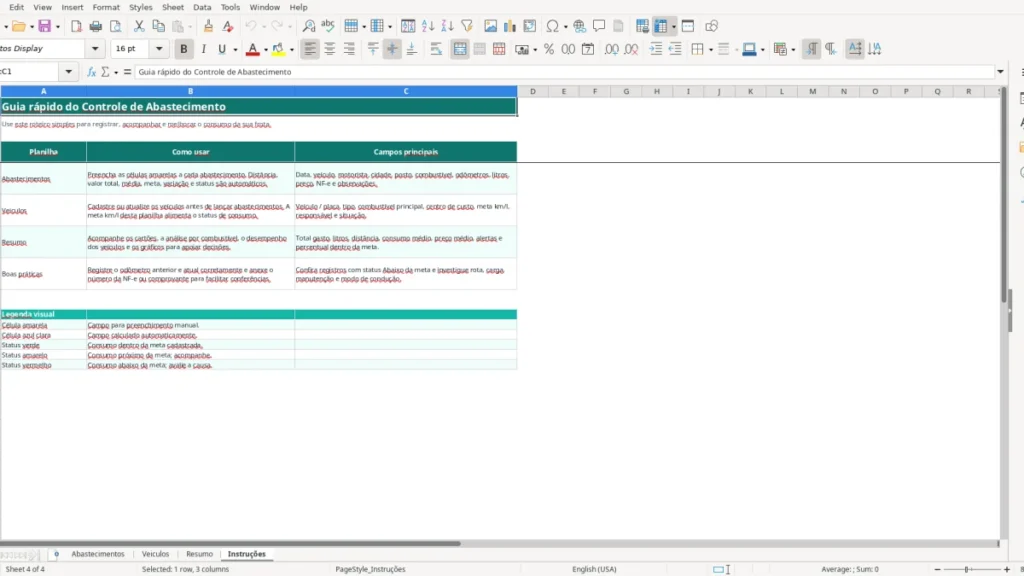Expand the Name Box dropdown
Image resolution: width=1024 pixels, height=576 pixels.
click(69, 72)
